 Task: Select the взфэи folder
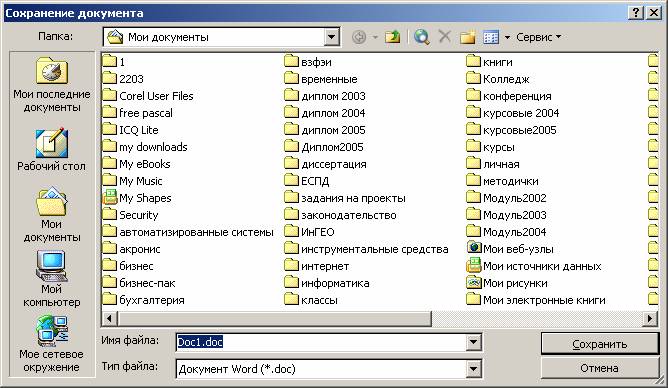coord(309,62)
